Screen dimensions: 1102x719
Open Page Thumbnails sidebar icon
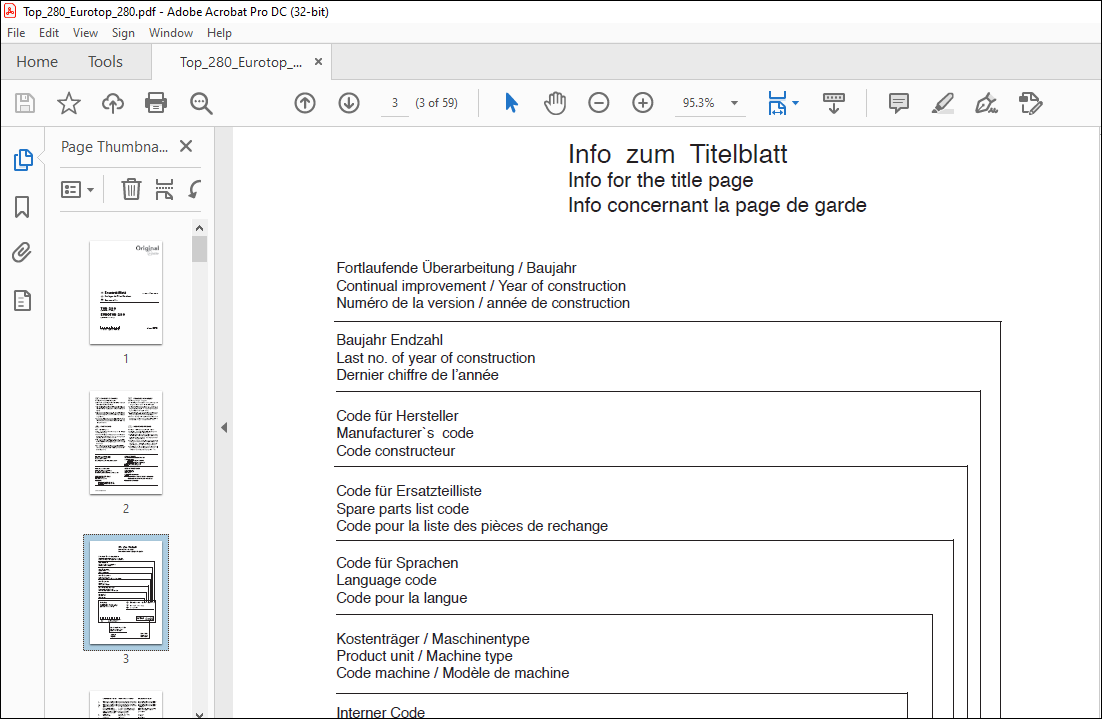coord(22,160)
